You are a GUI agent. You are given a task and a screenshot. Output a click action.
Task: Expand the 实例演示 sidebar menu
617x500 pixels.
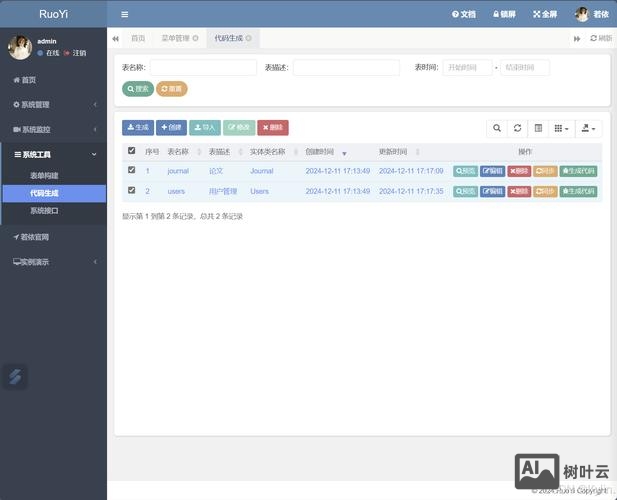(53, 262)
